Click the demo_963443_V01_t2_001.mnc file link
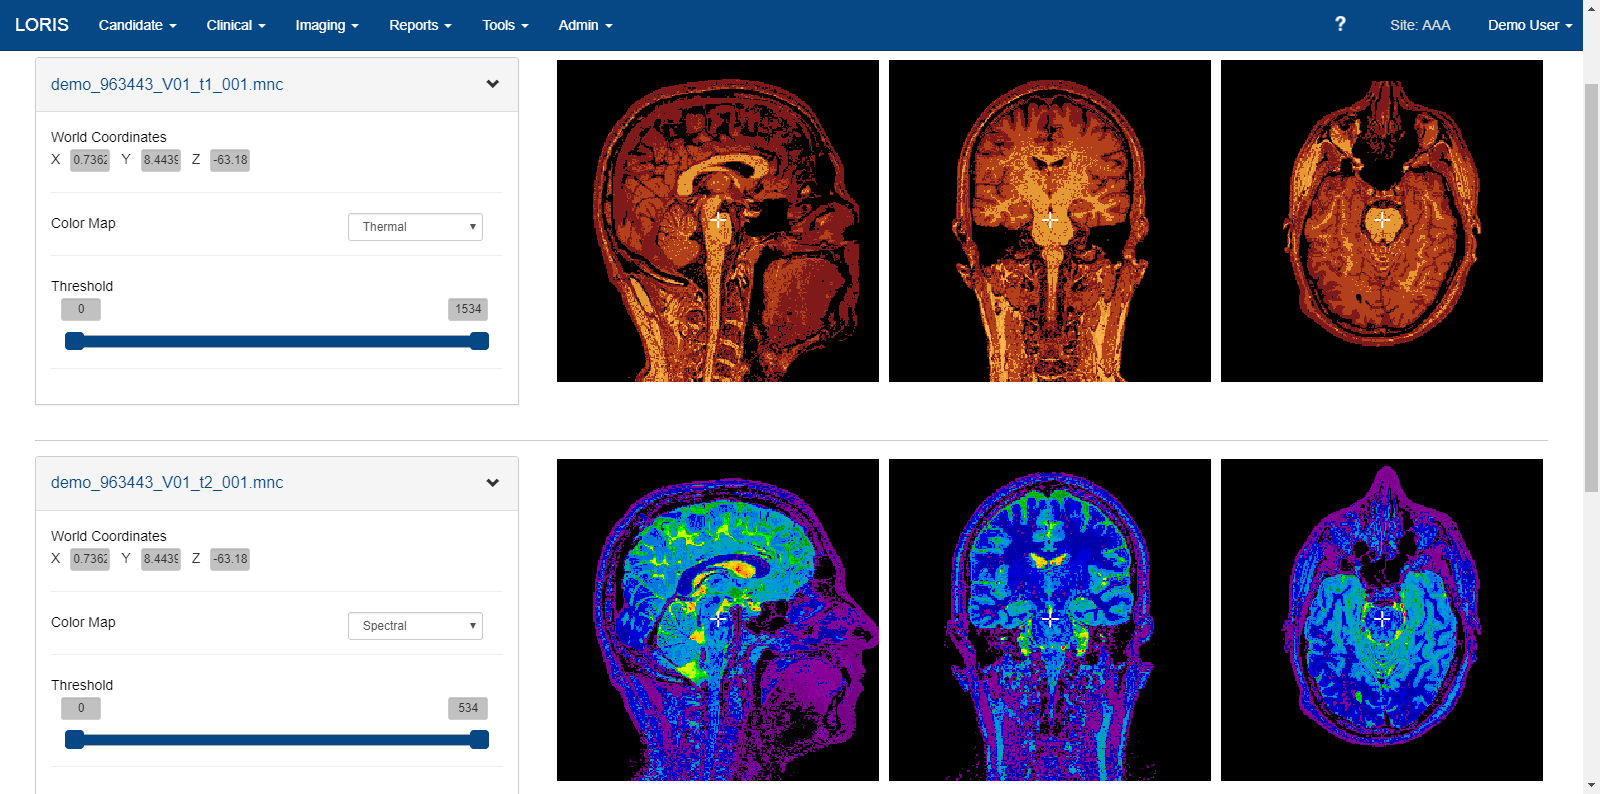 point(167,482)
